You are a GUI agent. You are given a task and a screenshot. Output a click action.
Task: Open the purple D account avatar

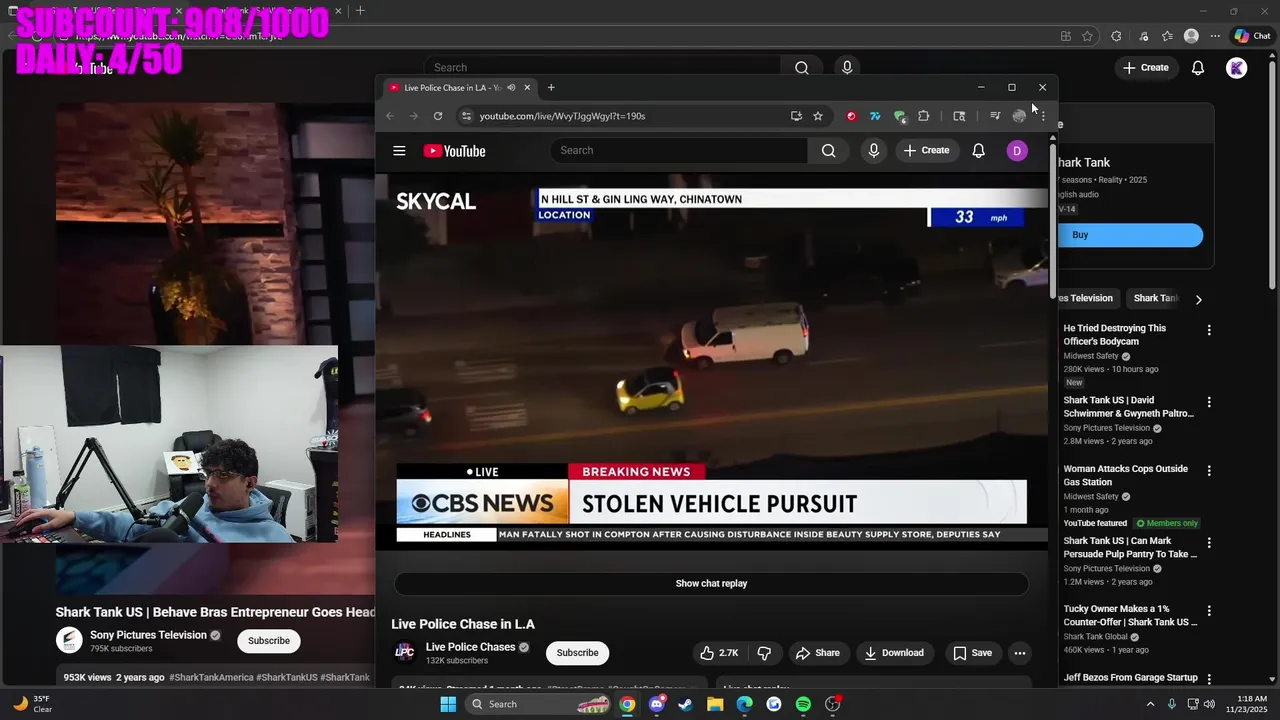[x=1016, y=151]
